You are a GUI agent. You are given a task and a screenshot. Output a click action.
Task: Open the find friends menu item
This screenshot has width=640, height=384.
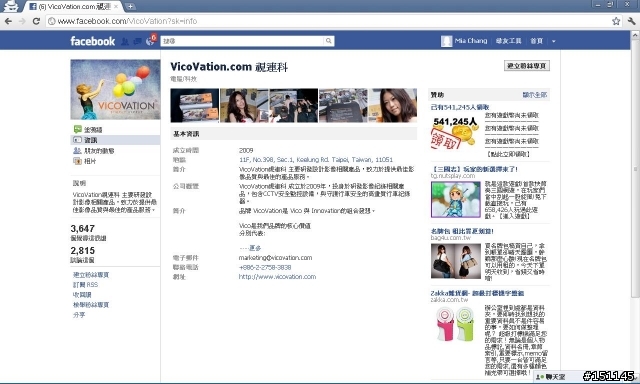508,41
